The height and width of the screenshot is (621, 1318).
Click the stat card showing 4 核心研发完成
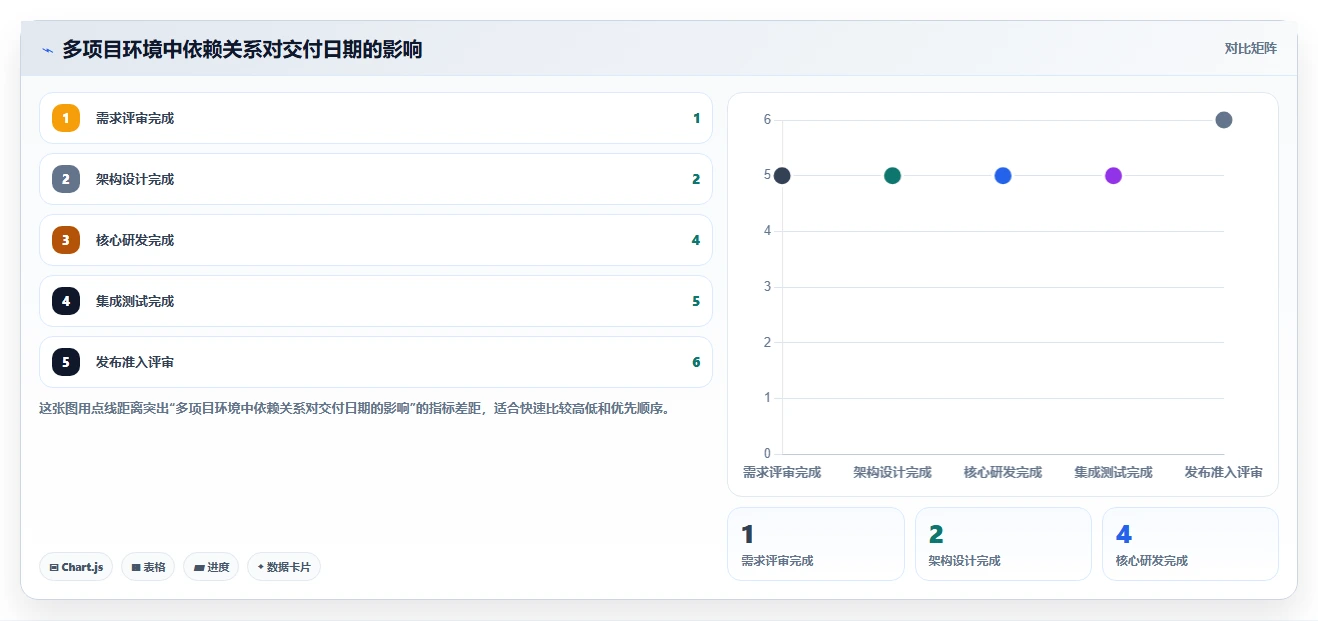(x=1190, y=544)
